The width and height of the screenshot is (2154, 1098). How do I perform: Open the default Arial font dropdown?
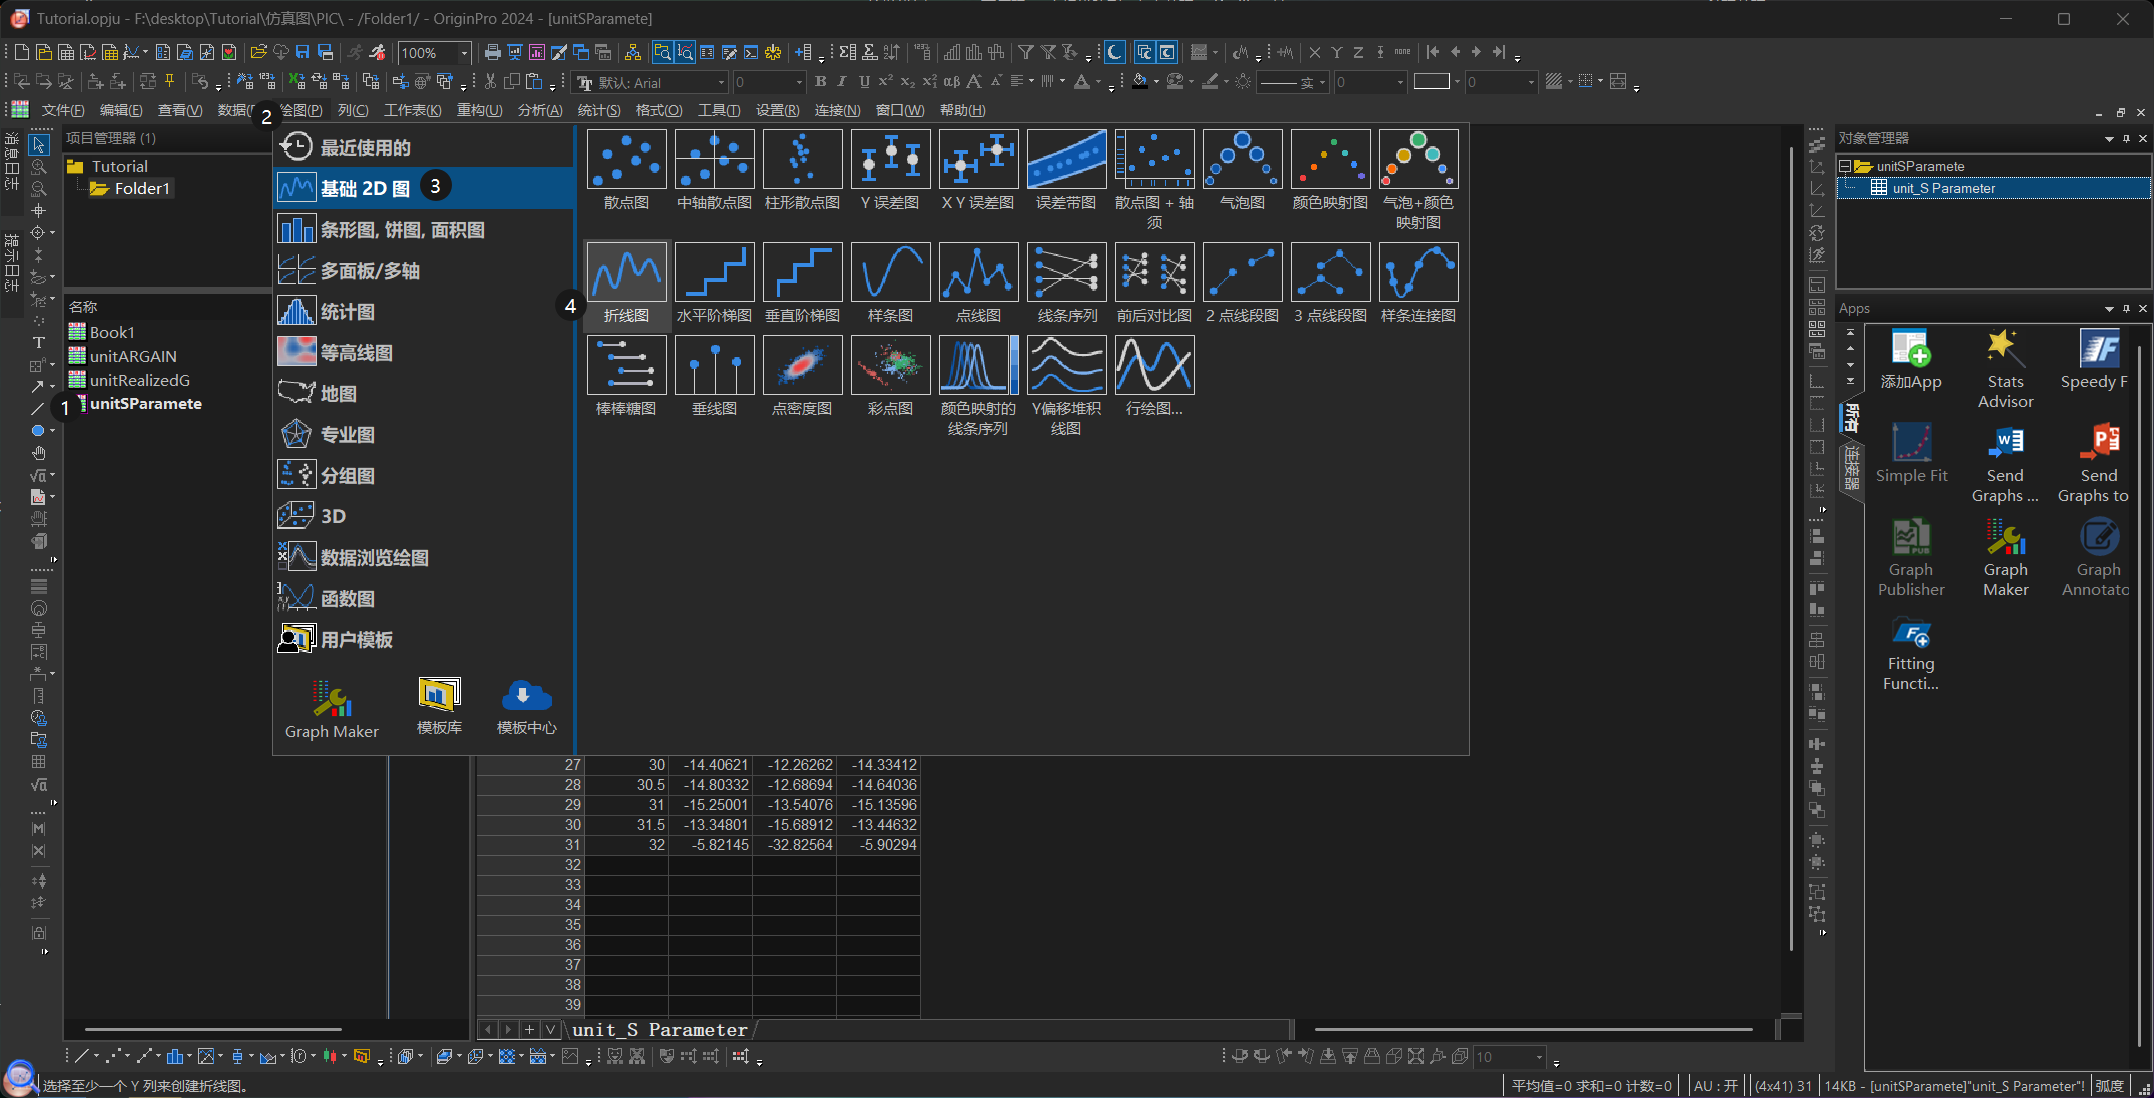720,83
